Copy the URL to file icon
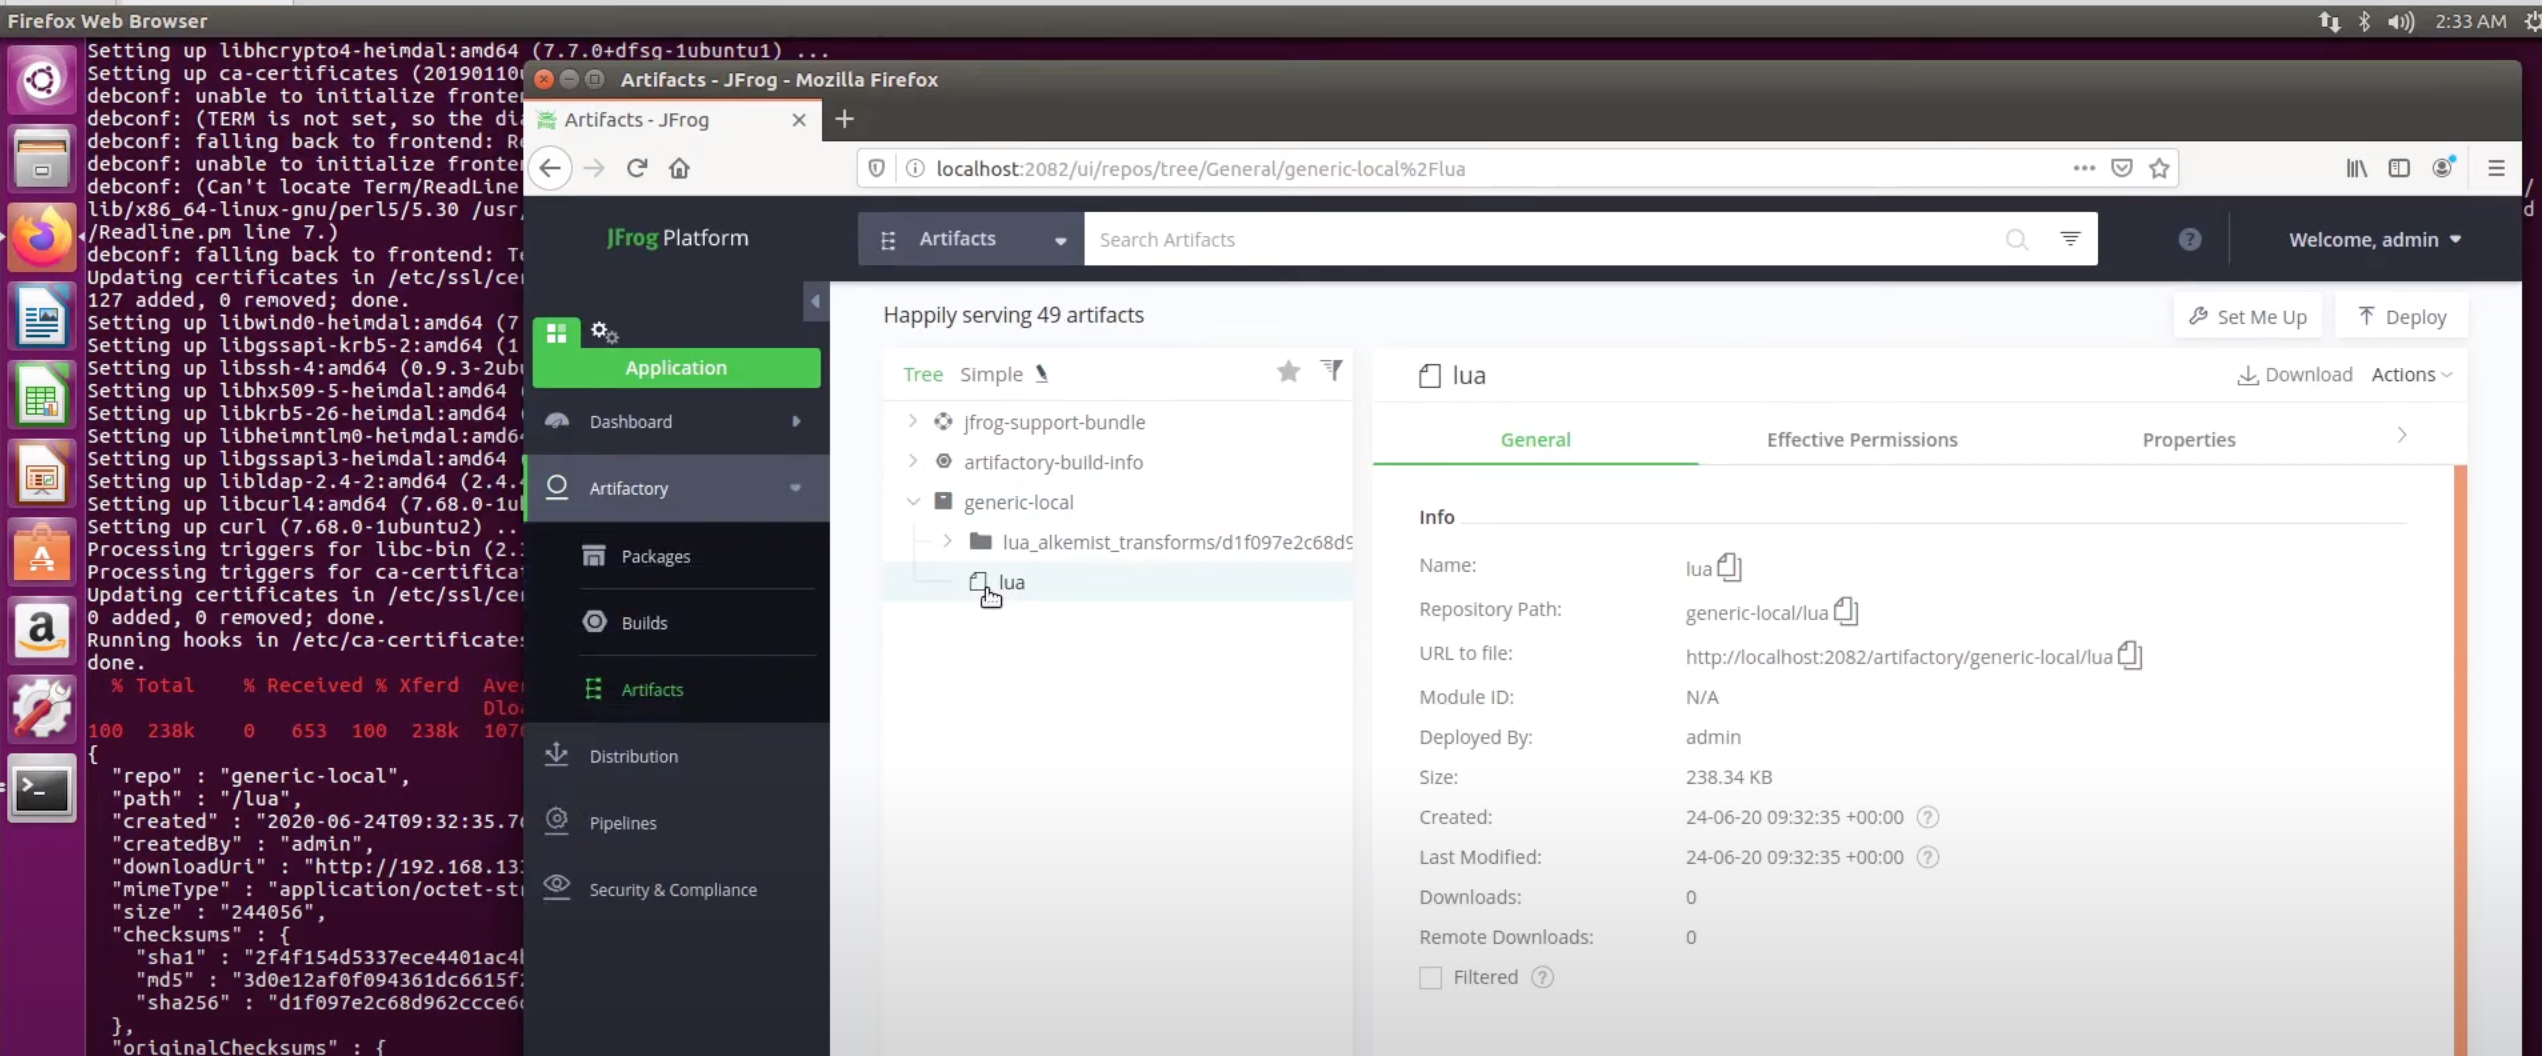 2130,656
